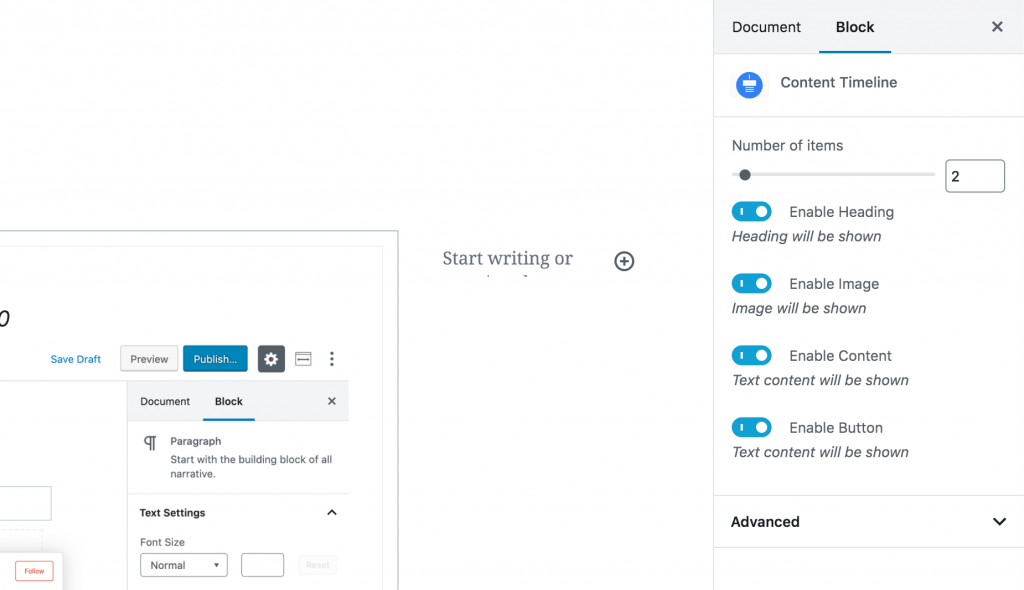The width and height of the screenshot is (1024, 590).
Task: Click the Paragraph block pilcrow icon
Action: click(x=150, y=443)
